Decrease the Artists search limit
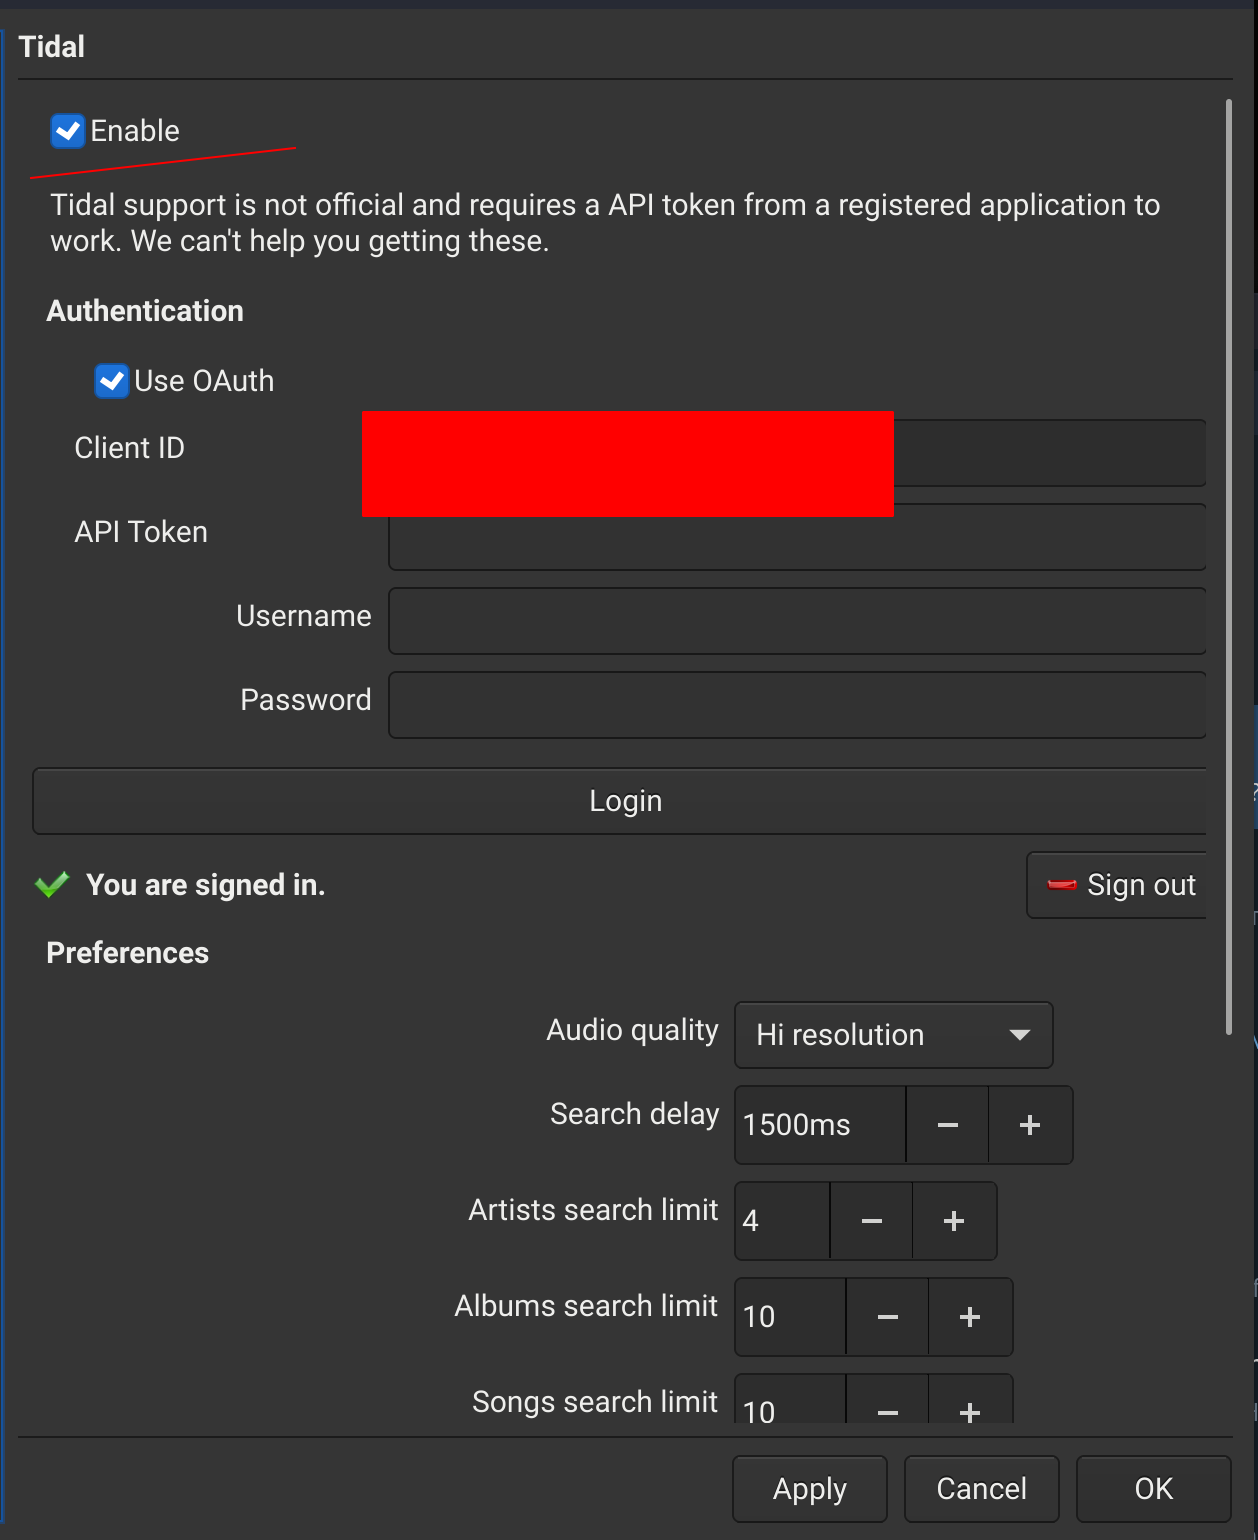This screenshot has height=1540, width=1258. point(872,1221)
